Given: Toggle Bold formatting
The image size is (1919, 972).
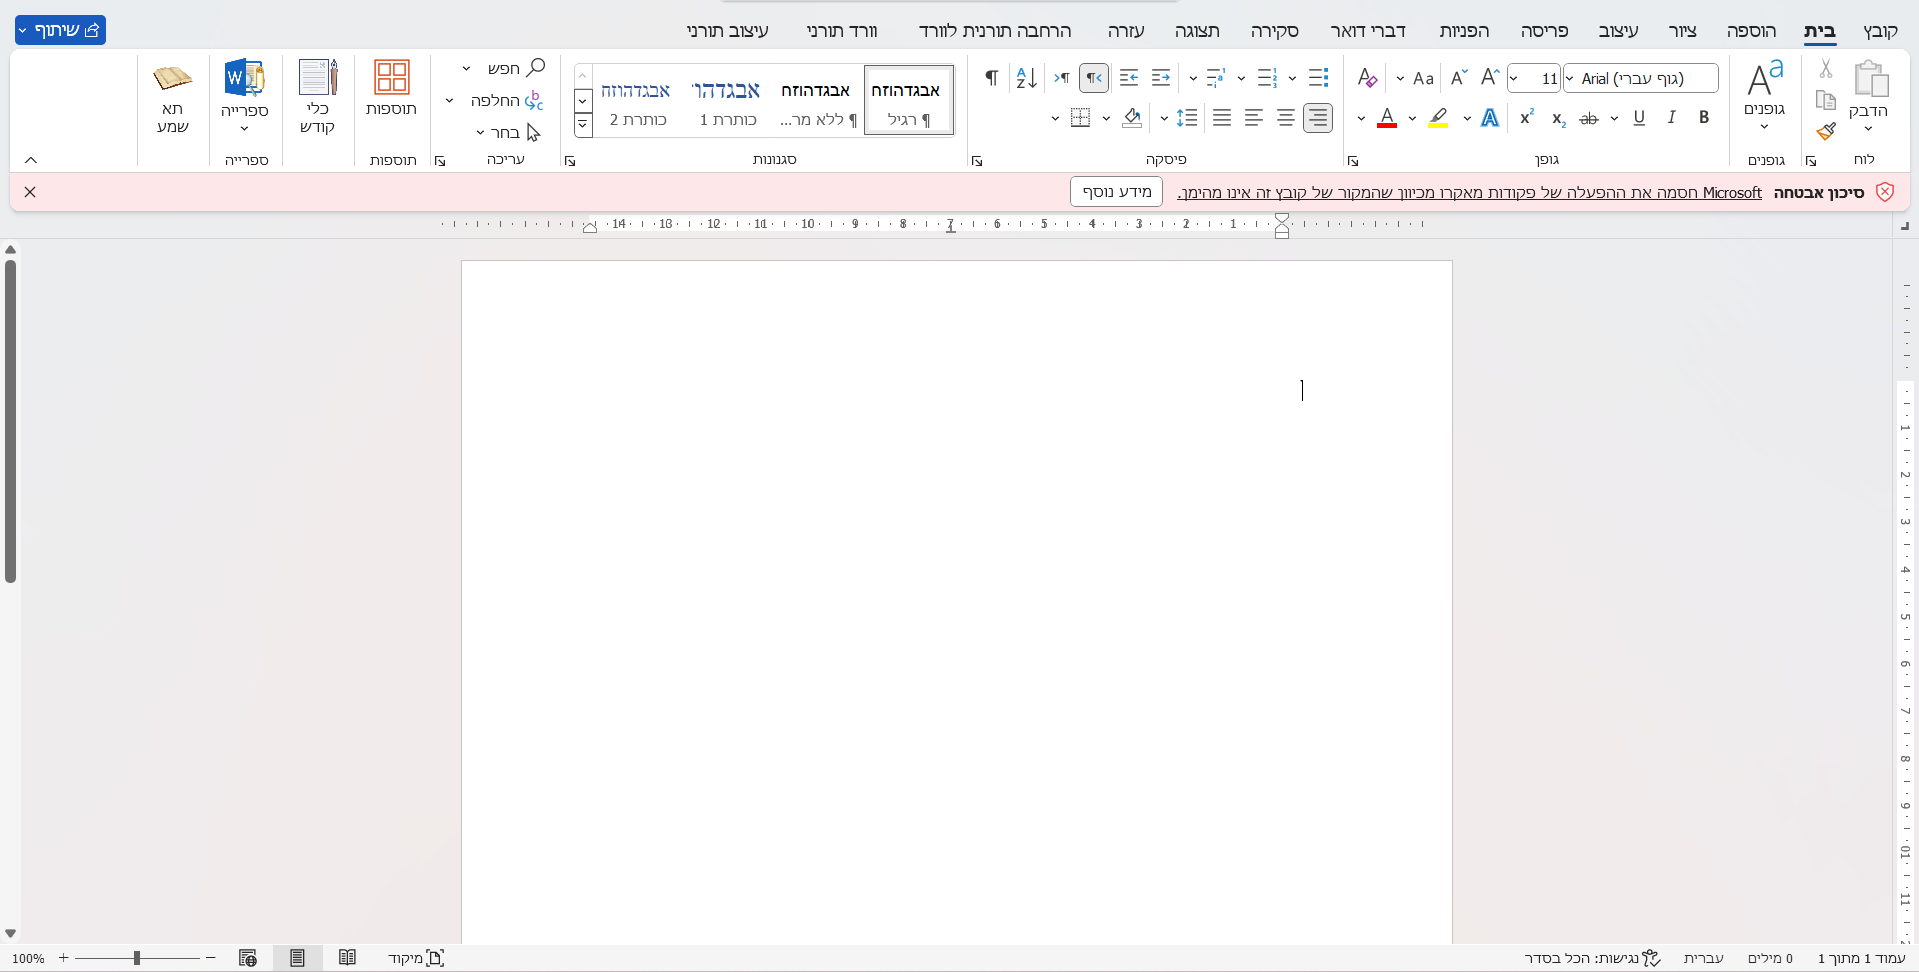Looking at the screenshot, I should tap(1704, 118).
